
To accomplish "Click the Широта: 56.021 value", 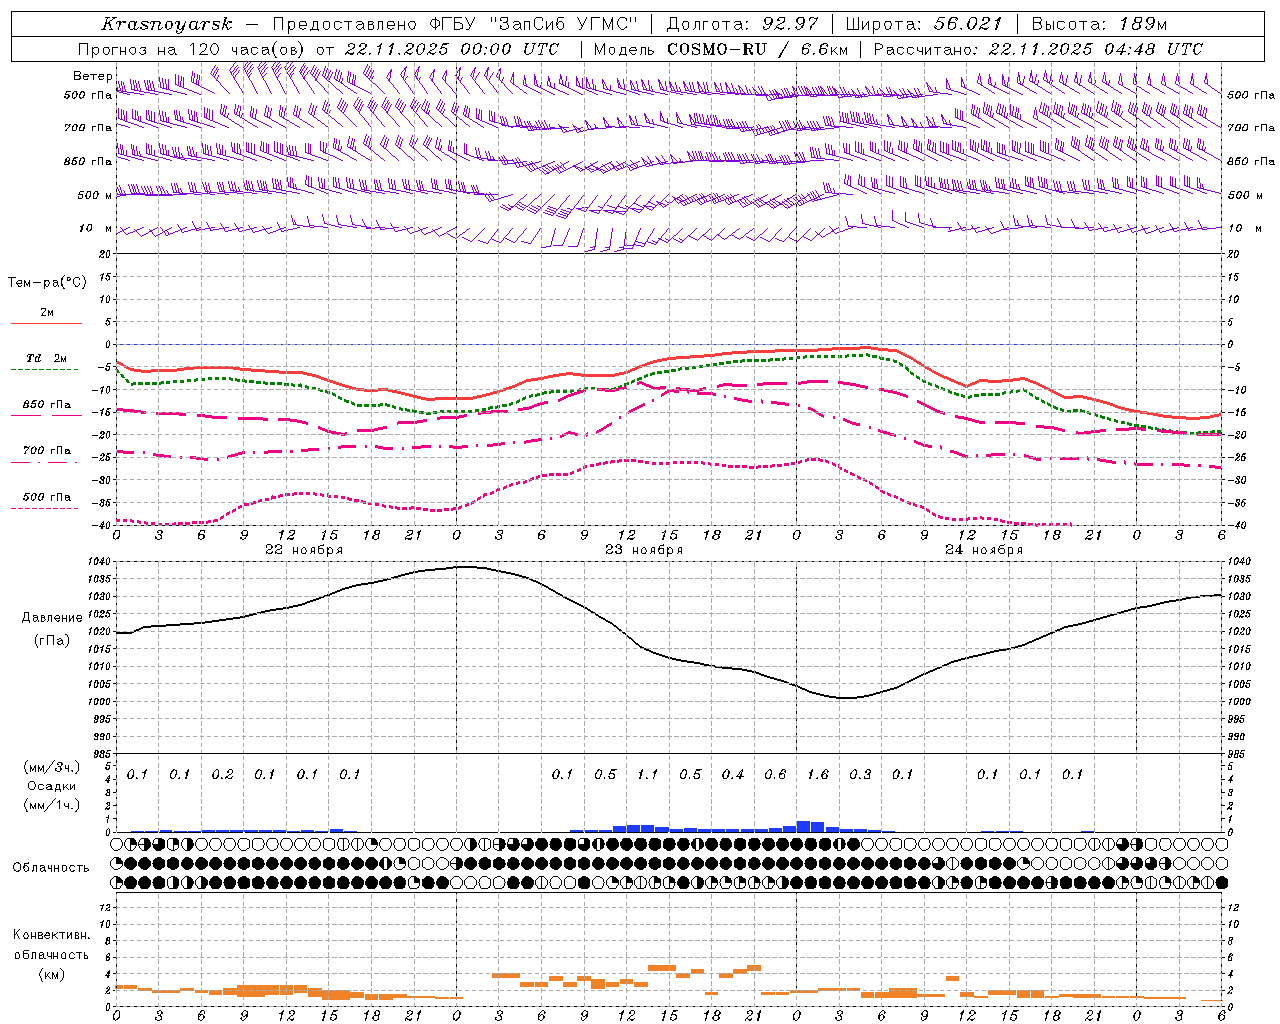I will click(x=923, y=24).
